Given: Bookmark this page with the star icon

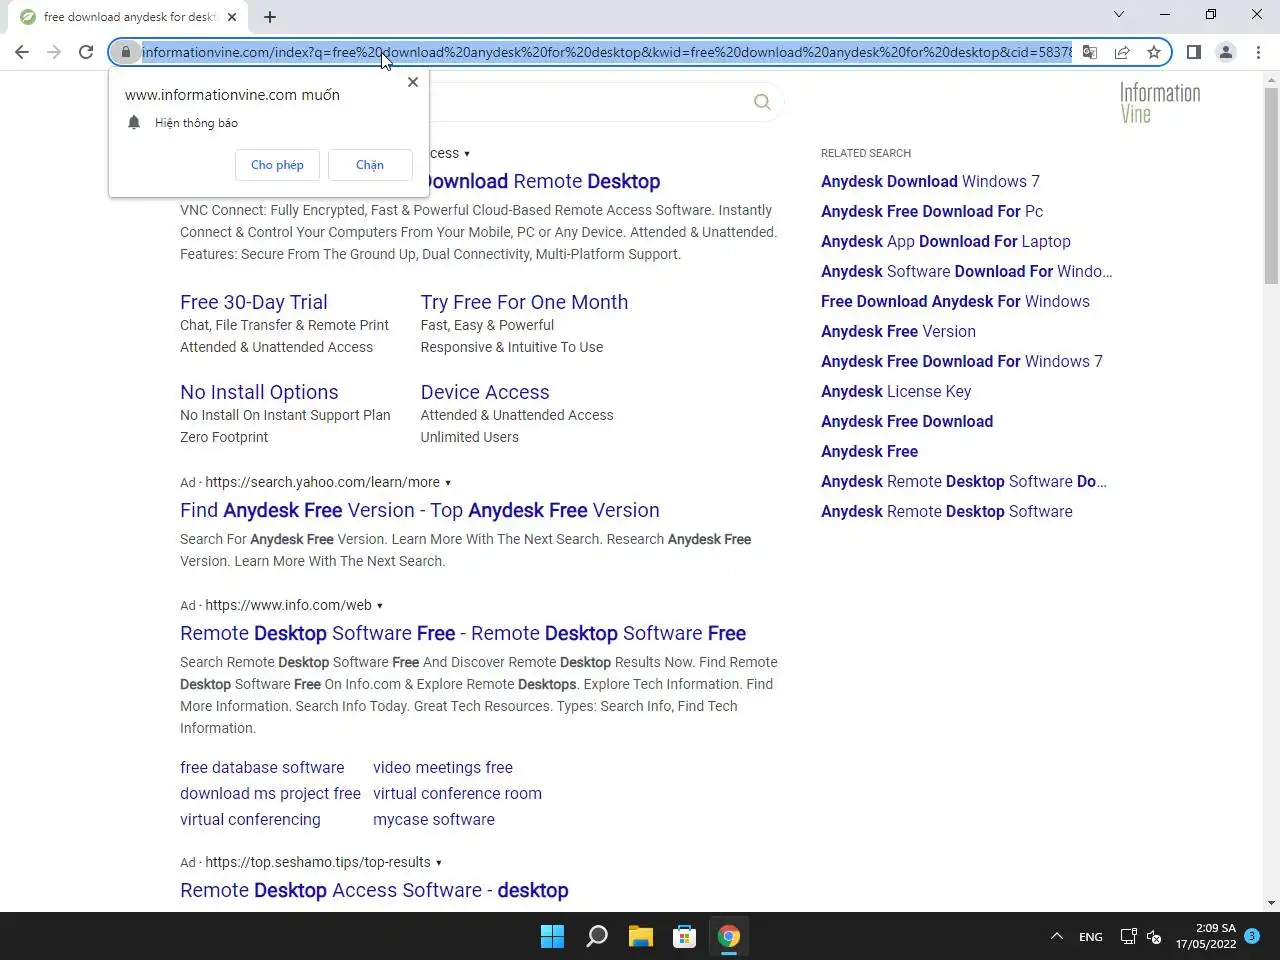Looking at the screenshot, I should pos(1154,52).
